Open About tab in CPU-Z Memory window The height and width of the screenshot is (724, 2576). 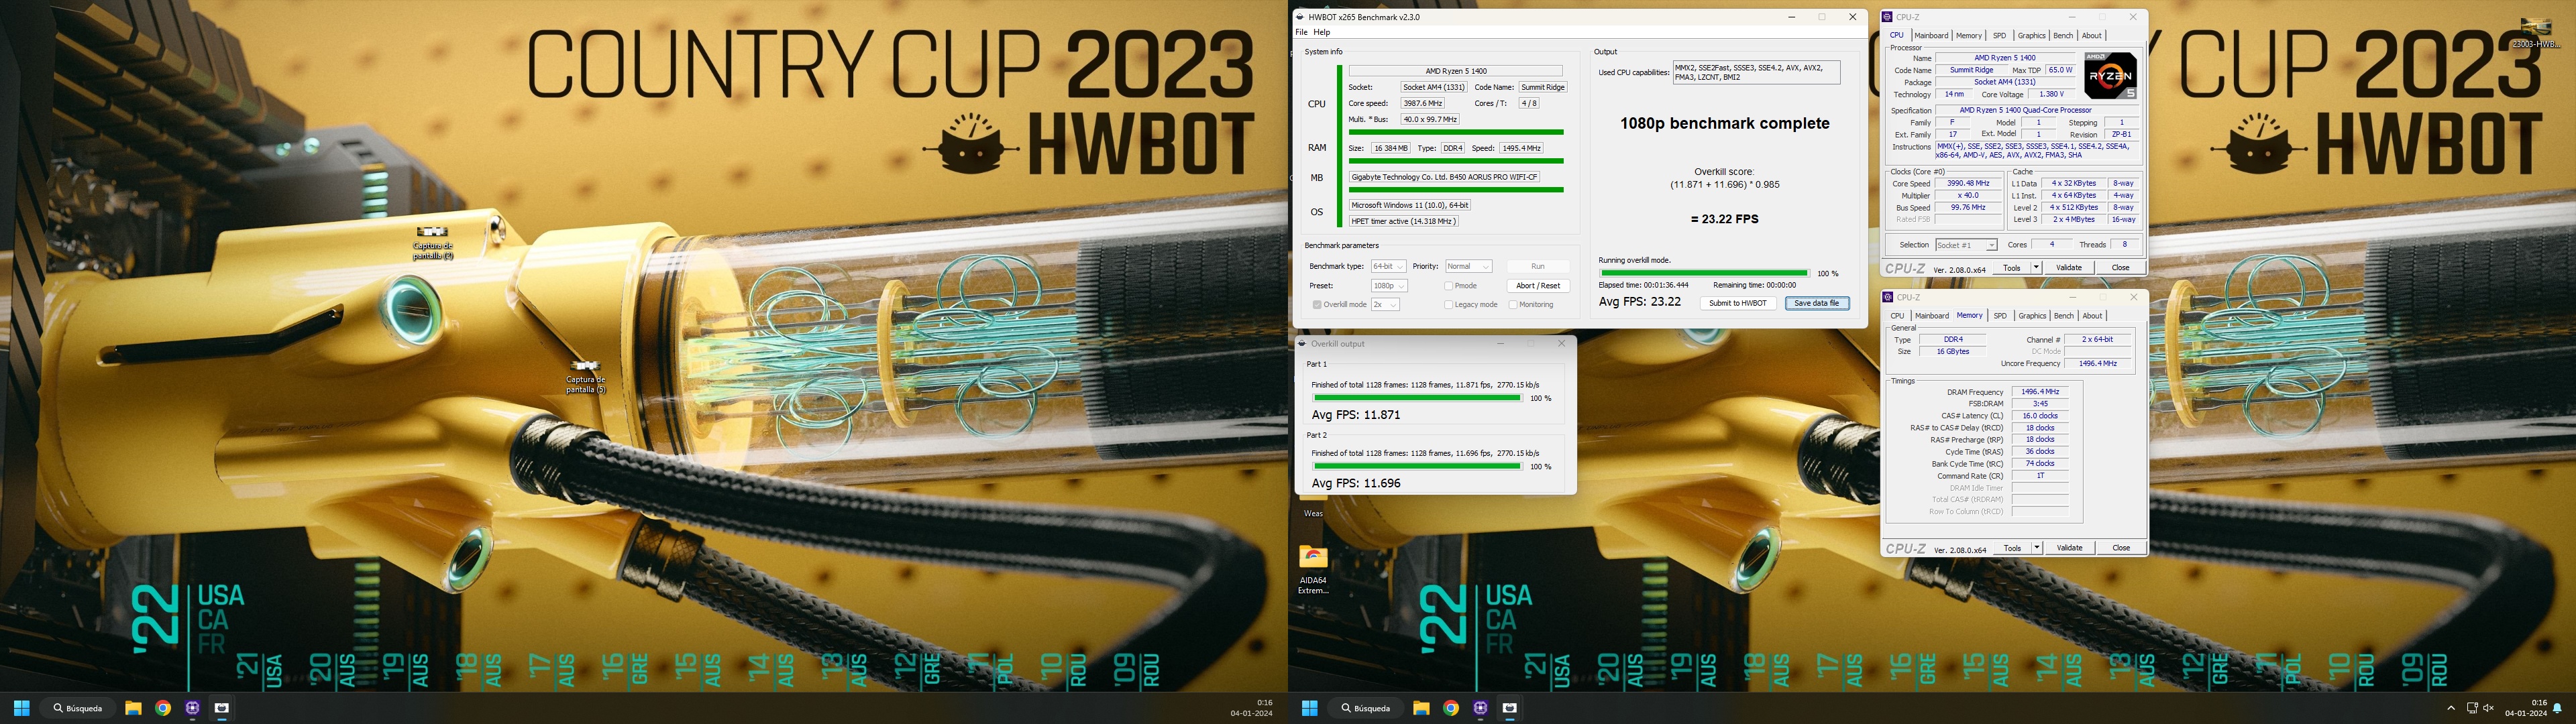[2092, 316]
